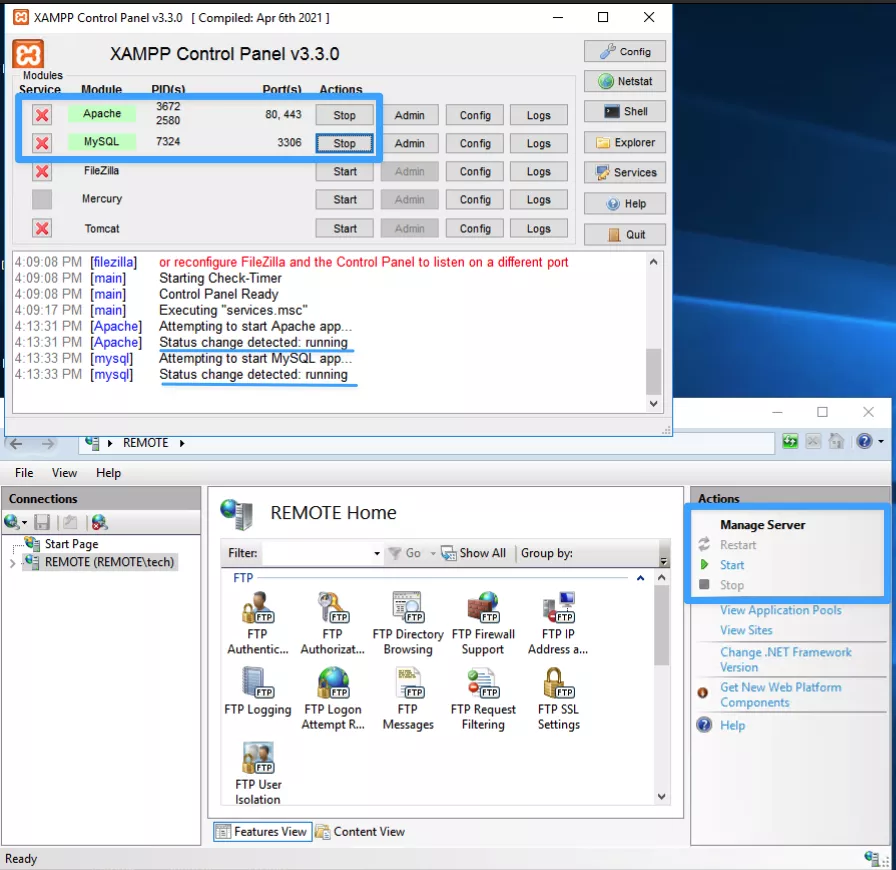Open FTP Firewall Support feature icon

click(482, 620)
